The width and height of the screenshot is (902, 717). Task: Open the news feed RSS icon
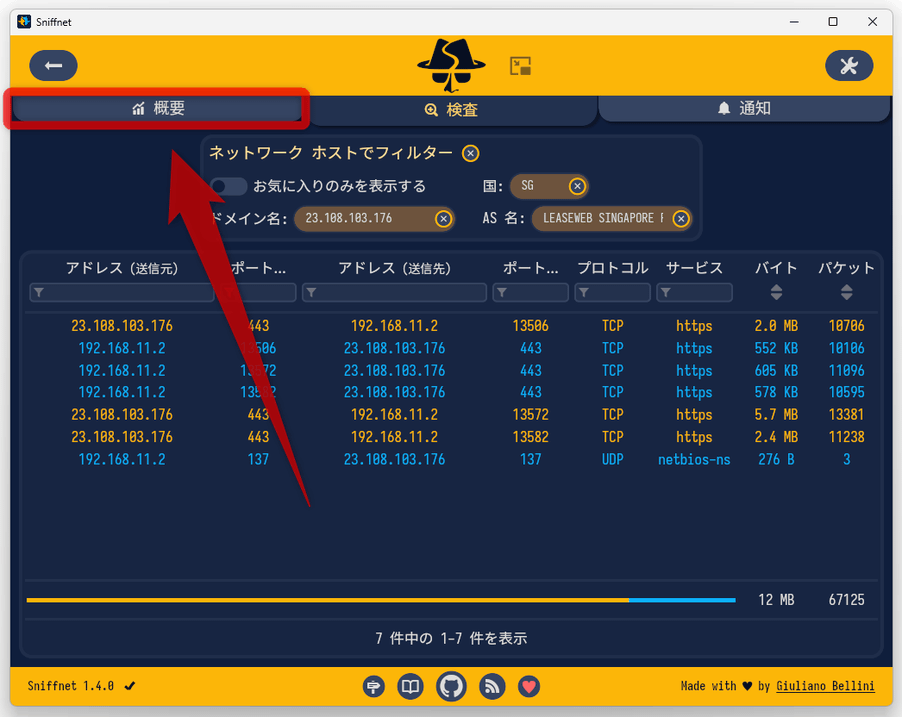tap(492, 687)
